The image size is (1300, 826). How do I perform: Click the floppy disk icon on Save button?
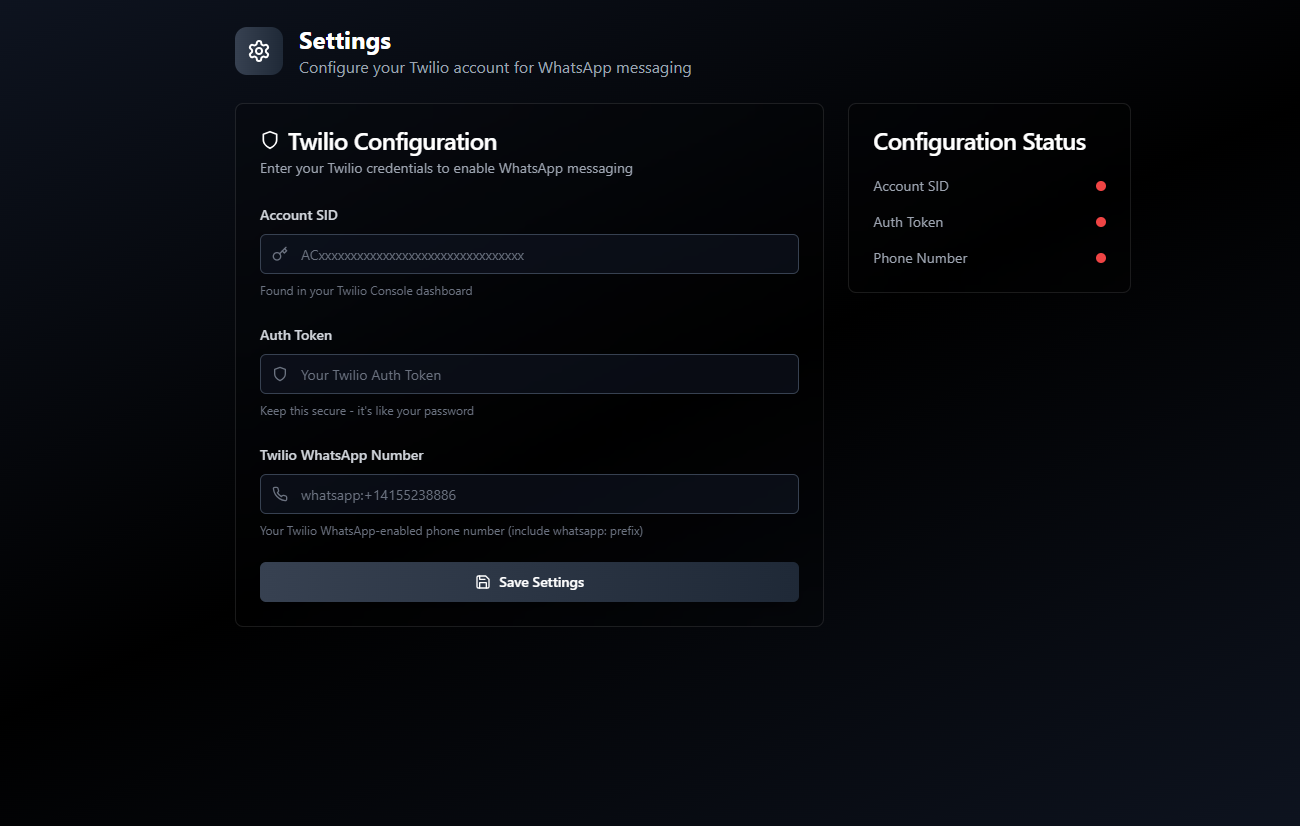[x=483, y=582]
